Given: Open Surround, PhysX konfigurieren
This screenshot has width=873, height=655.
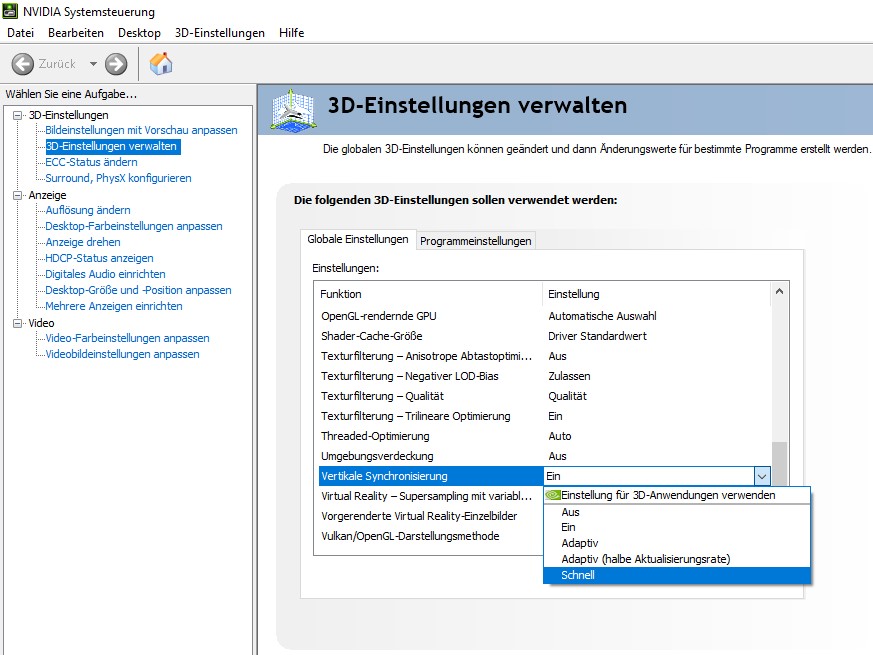Looking at the screenshot, I should pyautogui.click(x=118, y=178).
